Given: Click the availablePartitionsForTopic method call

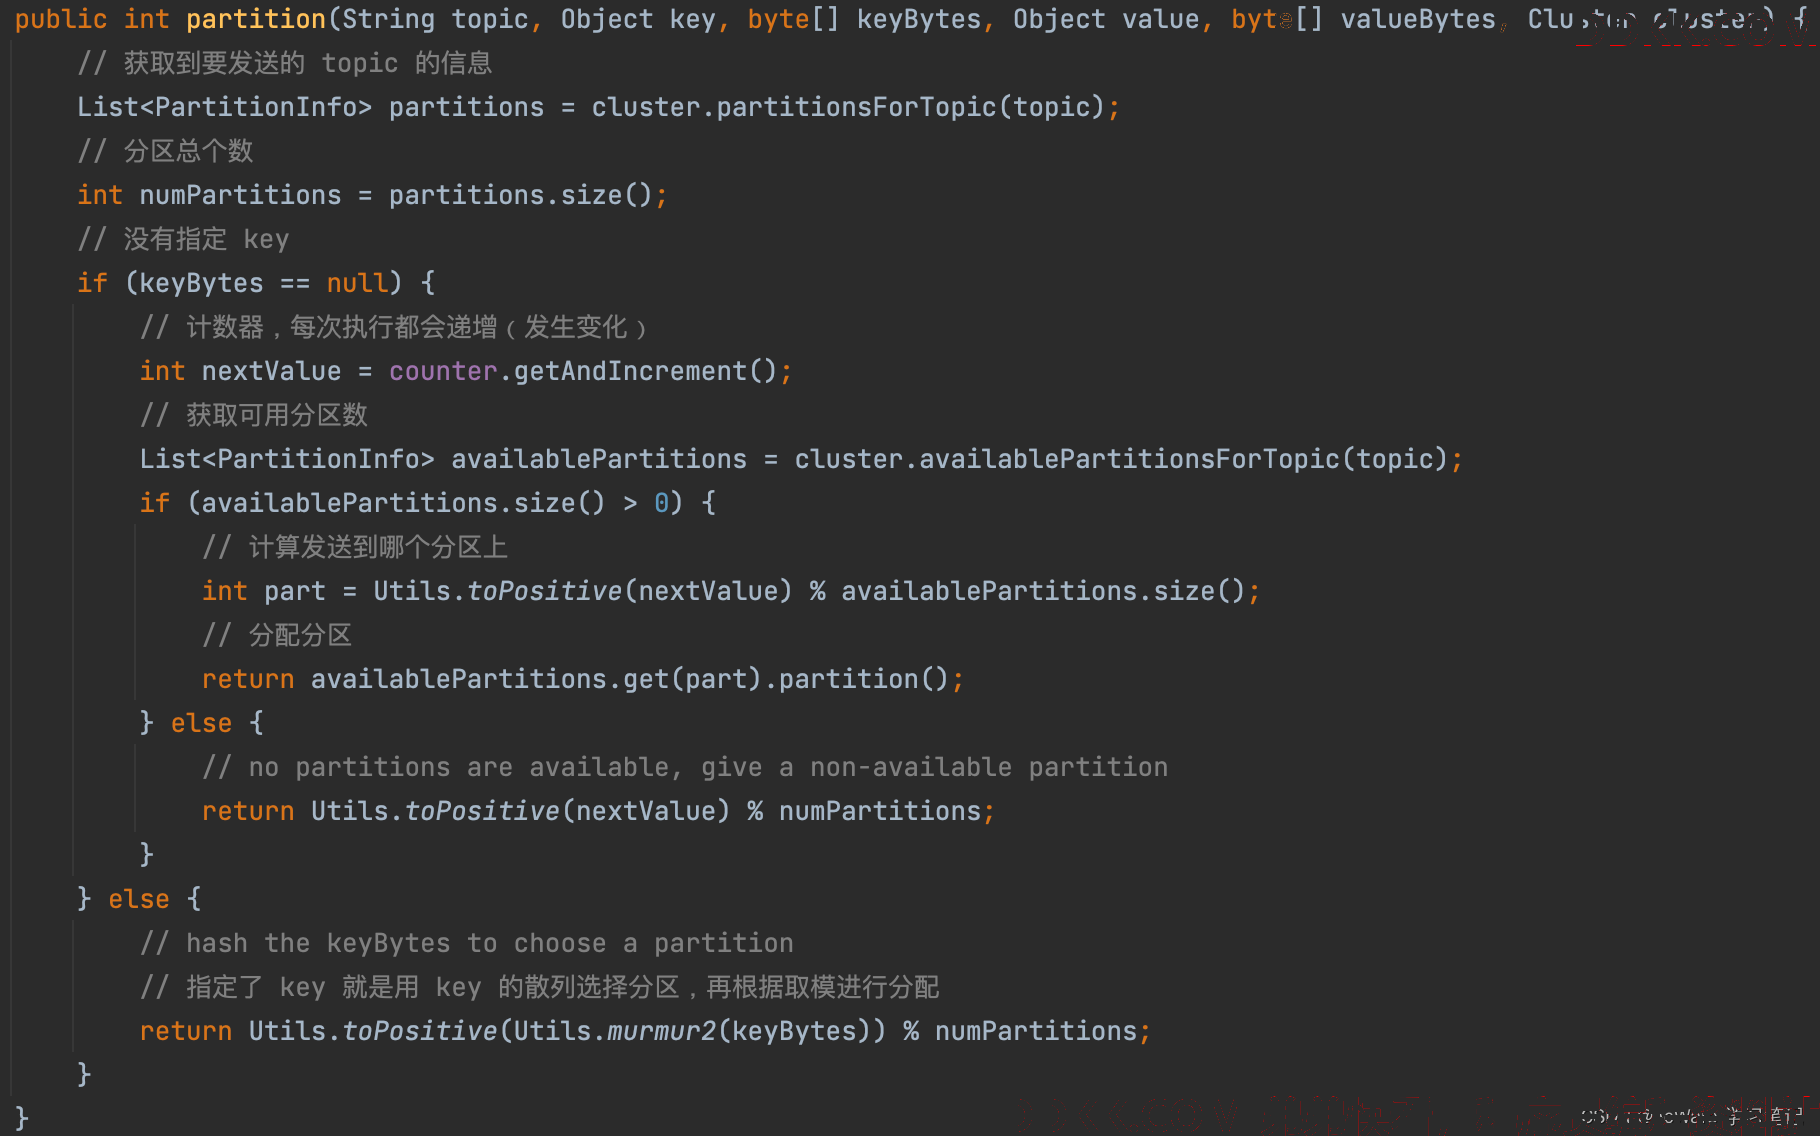Looking at the screenshot, I should pos(1128,459).
